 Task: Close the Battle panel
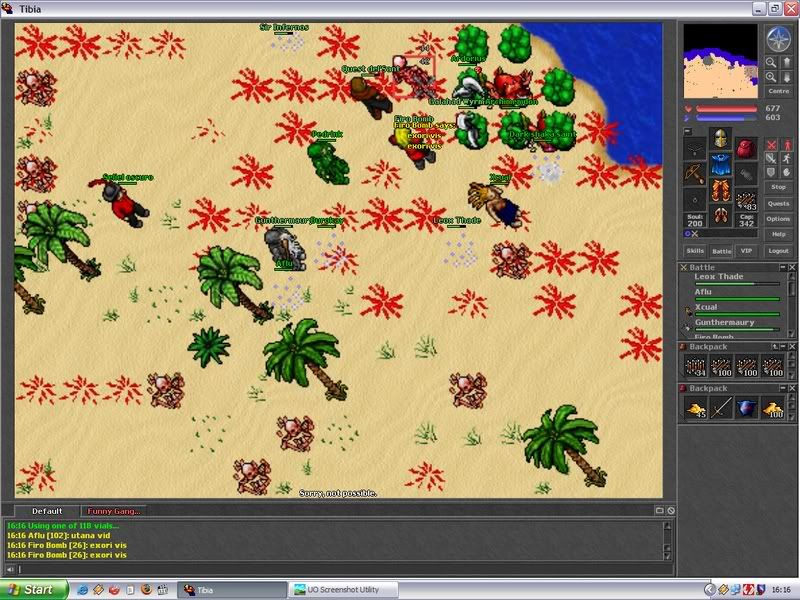coord(792,267)
